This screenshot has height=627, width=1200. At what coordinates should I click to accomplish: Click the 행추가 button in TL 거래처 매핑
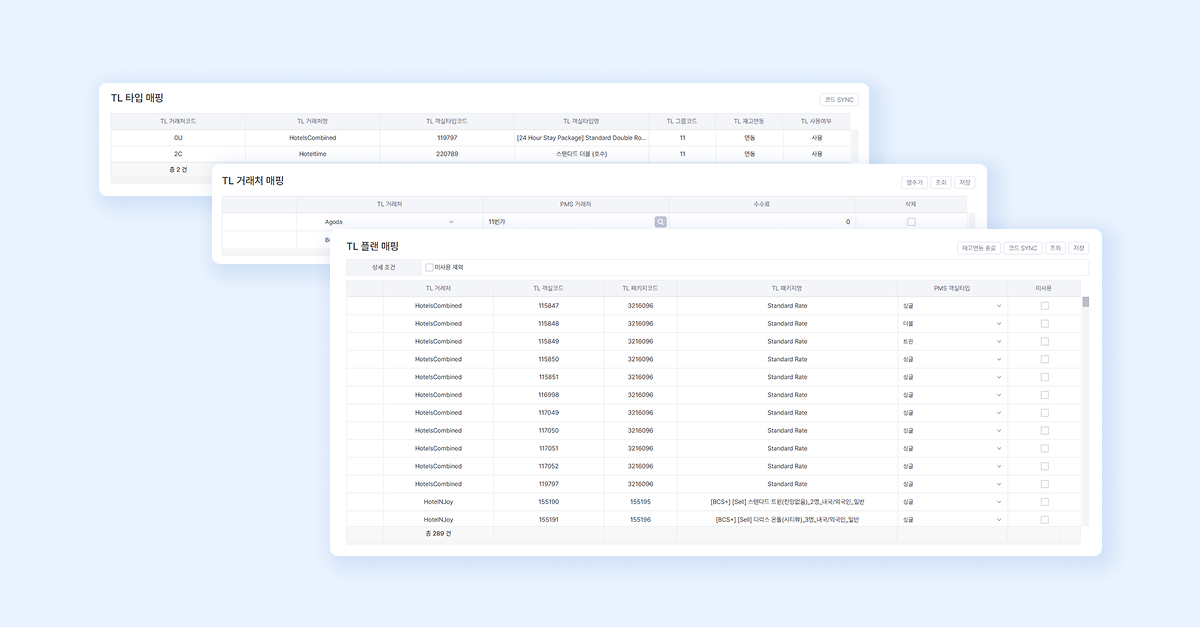[913, 182]
